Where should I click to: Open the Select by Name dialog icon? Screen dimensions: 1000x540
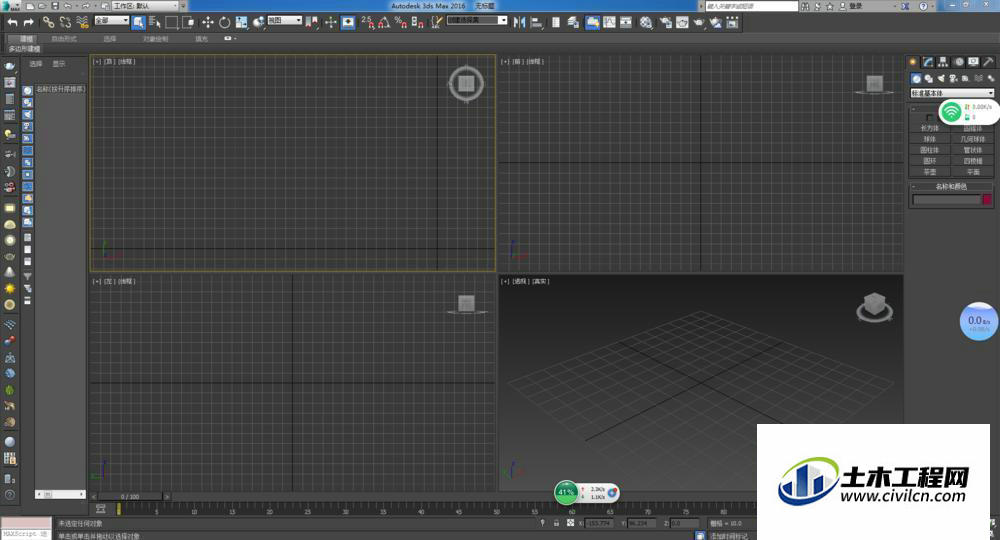tap(155, 22)
